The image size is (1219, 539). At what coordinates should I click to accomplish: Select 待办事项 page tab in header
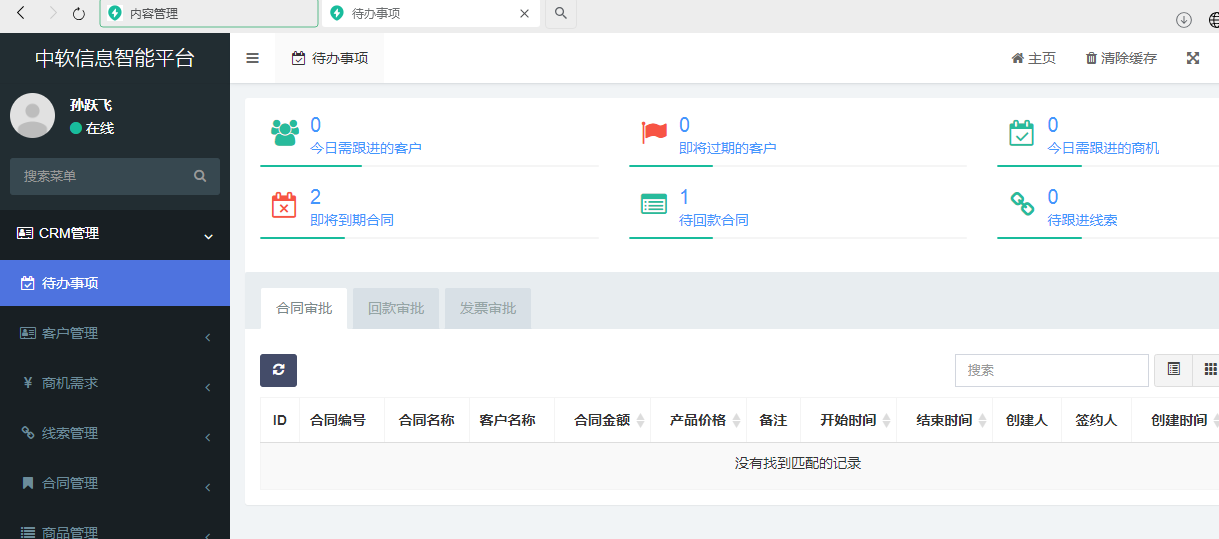tap(330, 58)
